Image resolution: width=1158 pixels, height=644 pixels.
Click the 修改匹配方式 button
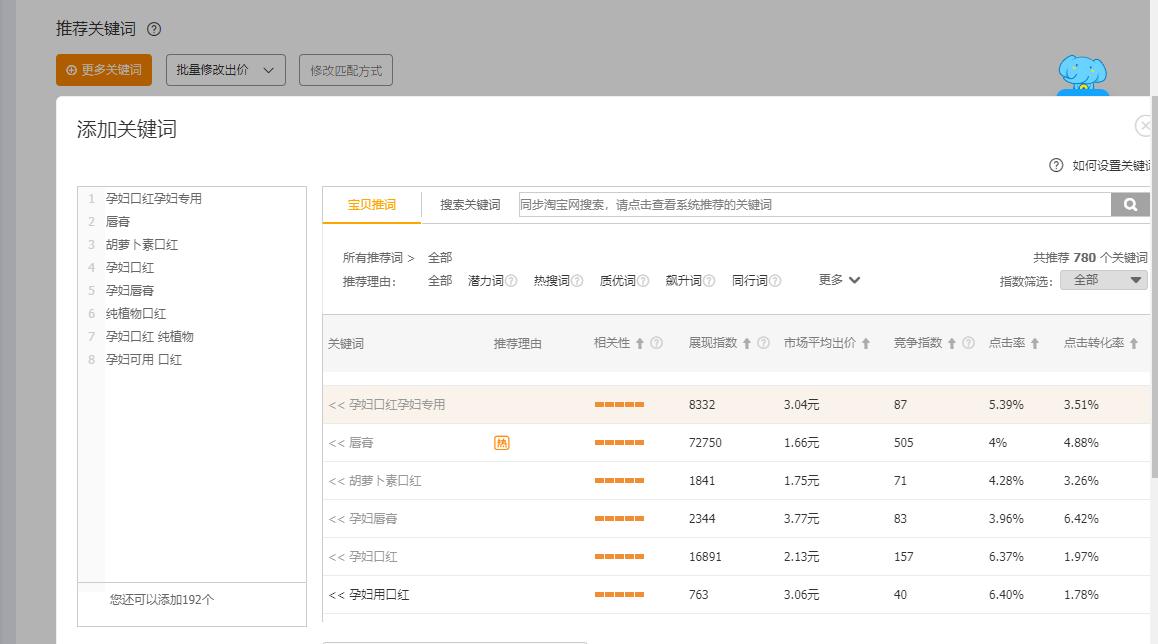click(345, 70)
